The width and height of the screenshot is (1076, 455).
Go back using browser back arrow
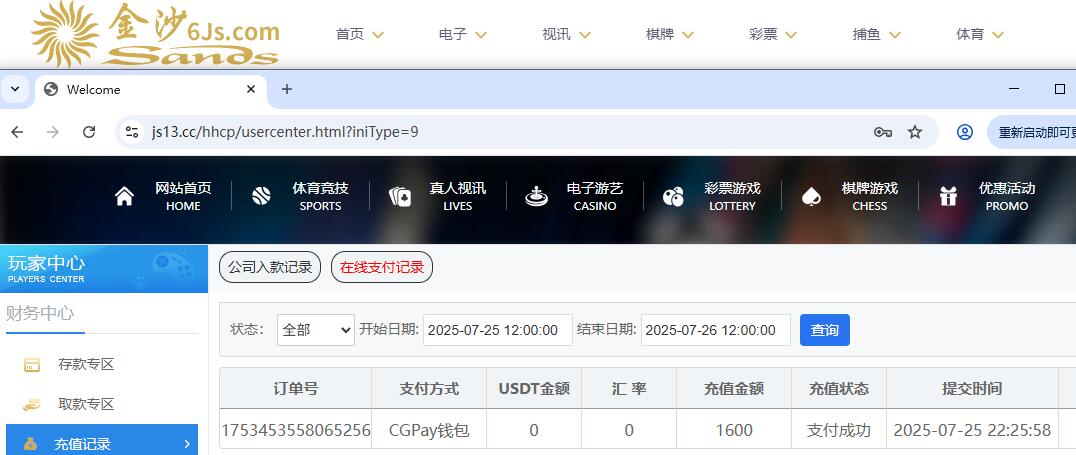(17, 132)
